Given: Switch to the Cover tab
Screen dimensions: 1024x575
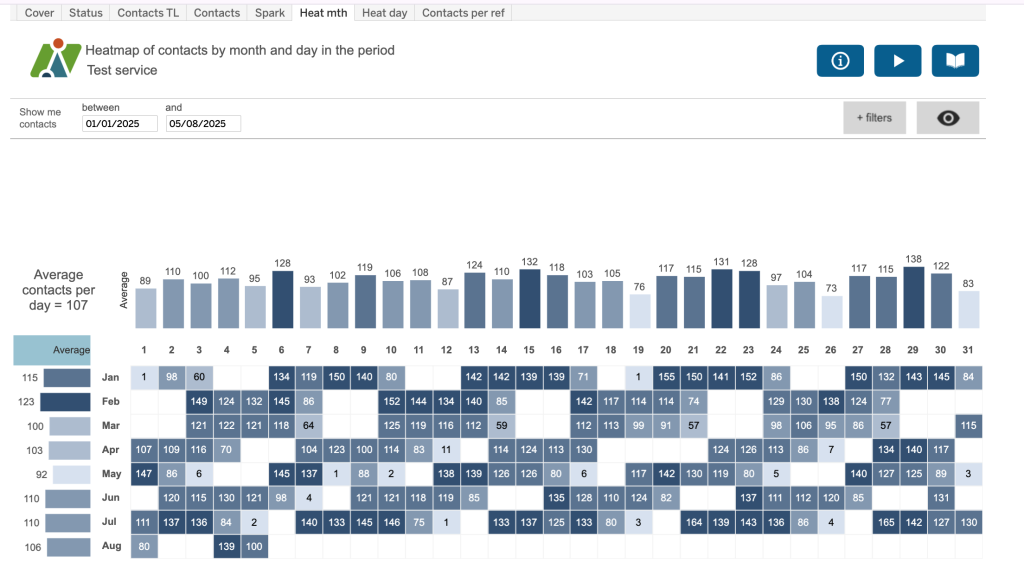Looking at the screenshot, I should [x=39, y=13].
